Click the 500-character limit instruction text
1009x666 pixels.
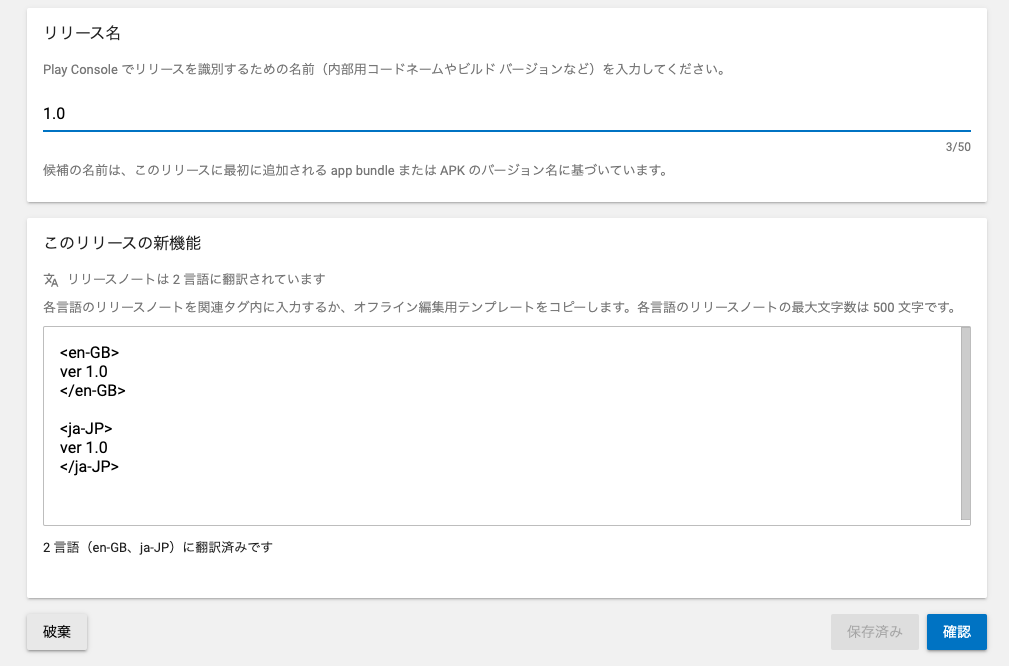point(501,308)
